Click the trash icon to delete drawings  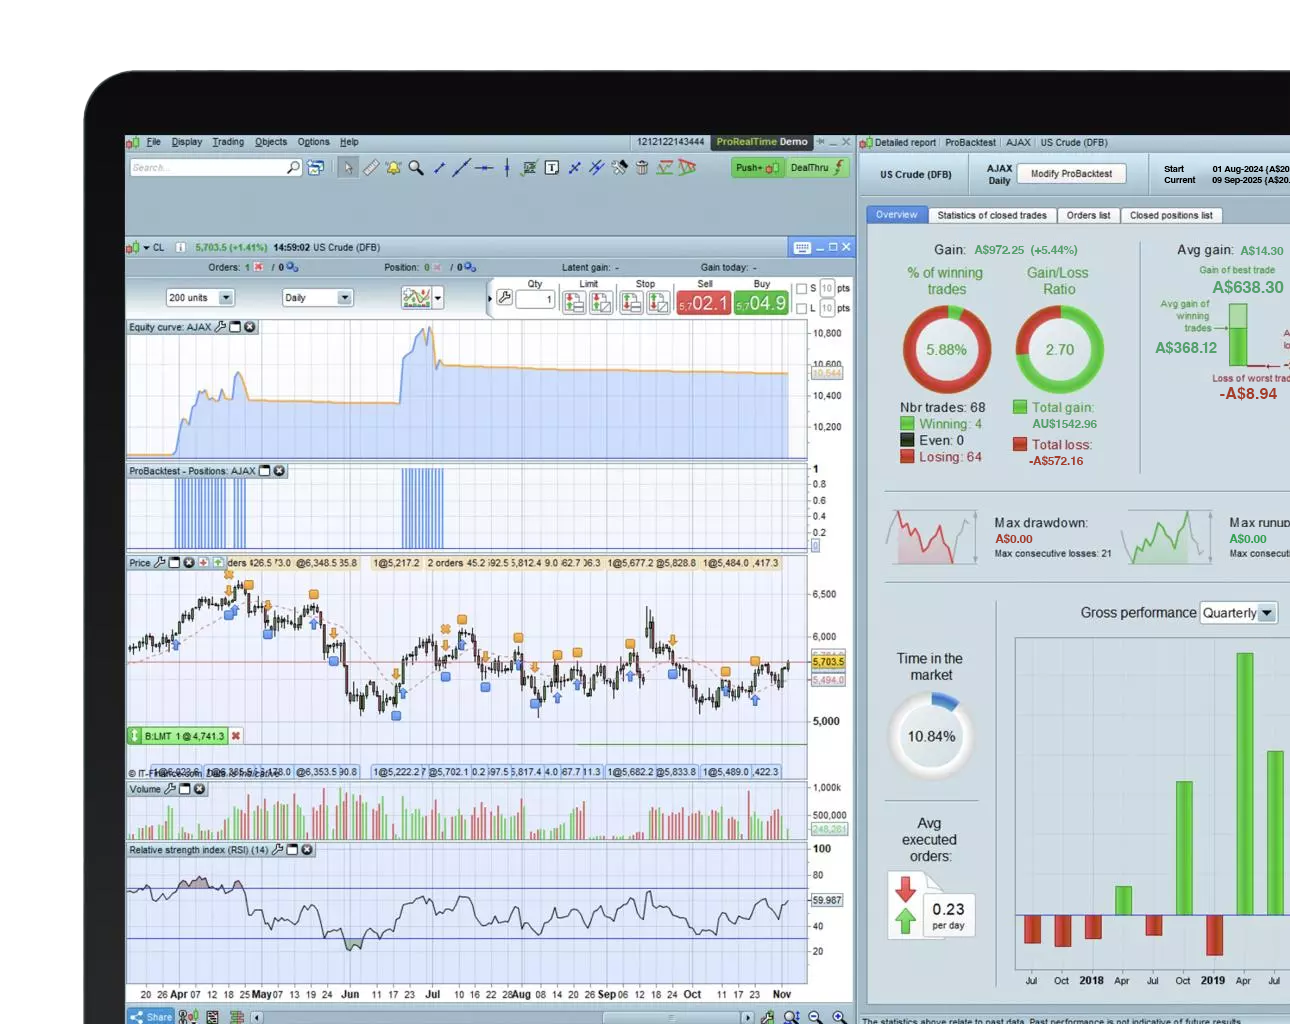click(641, 167)
